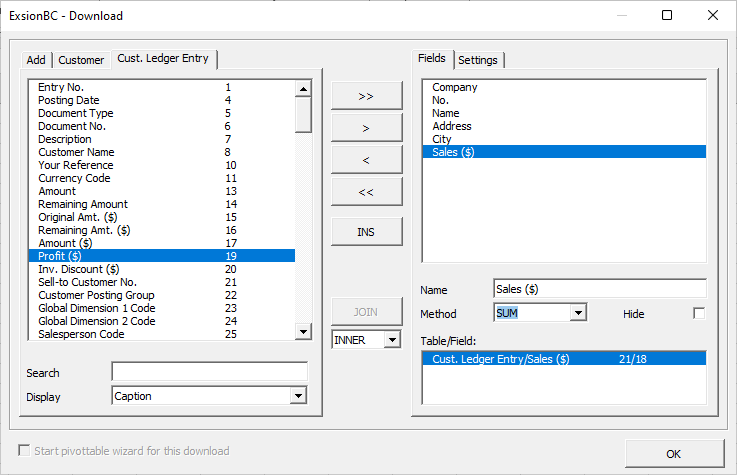Select Customer Name in the field list

tap(161, 152)
